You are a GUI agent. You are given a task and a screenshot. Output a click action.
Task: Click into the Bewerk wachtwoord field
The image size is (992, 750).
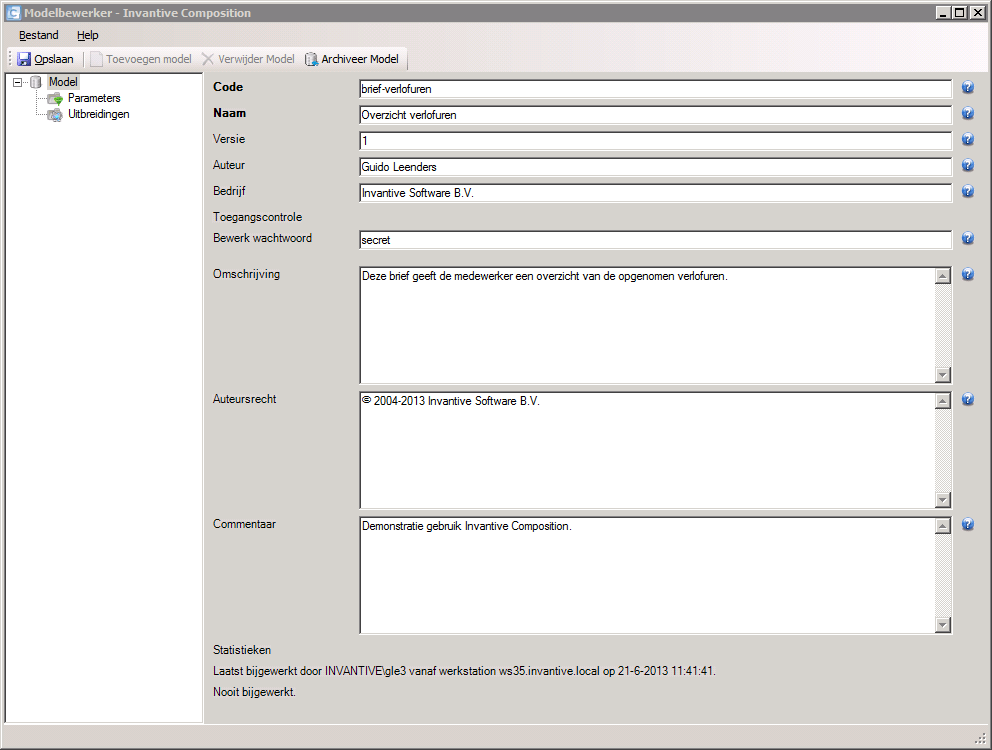point(655,240)
